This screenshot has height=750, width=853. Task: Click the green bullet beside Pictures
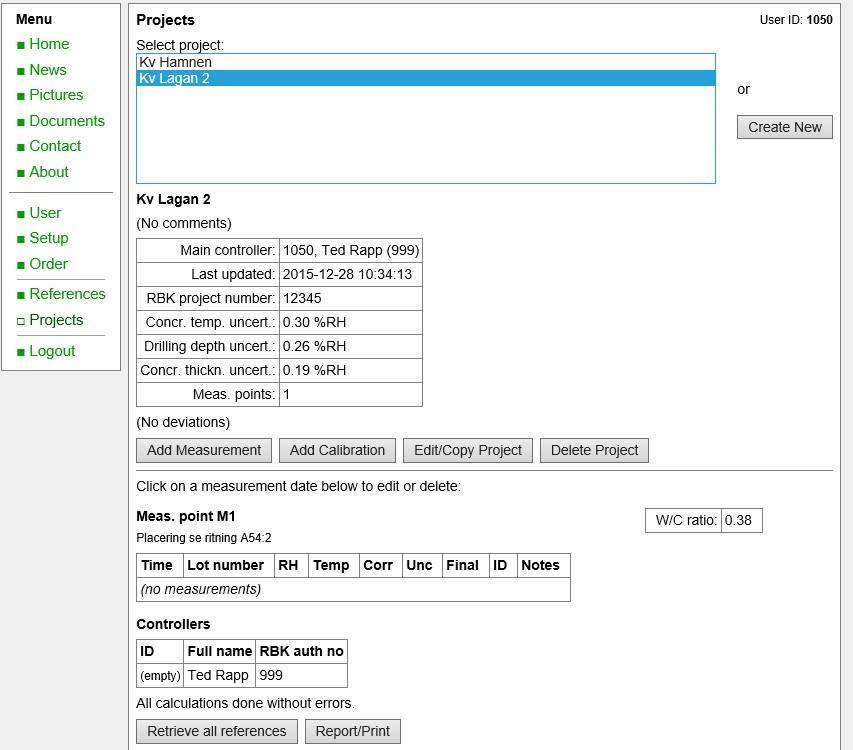click(21, 96)
